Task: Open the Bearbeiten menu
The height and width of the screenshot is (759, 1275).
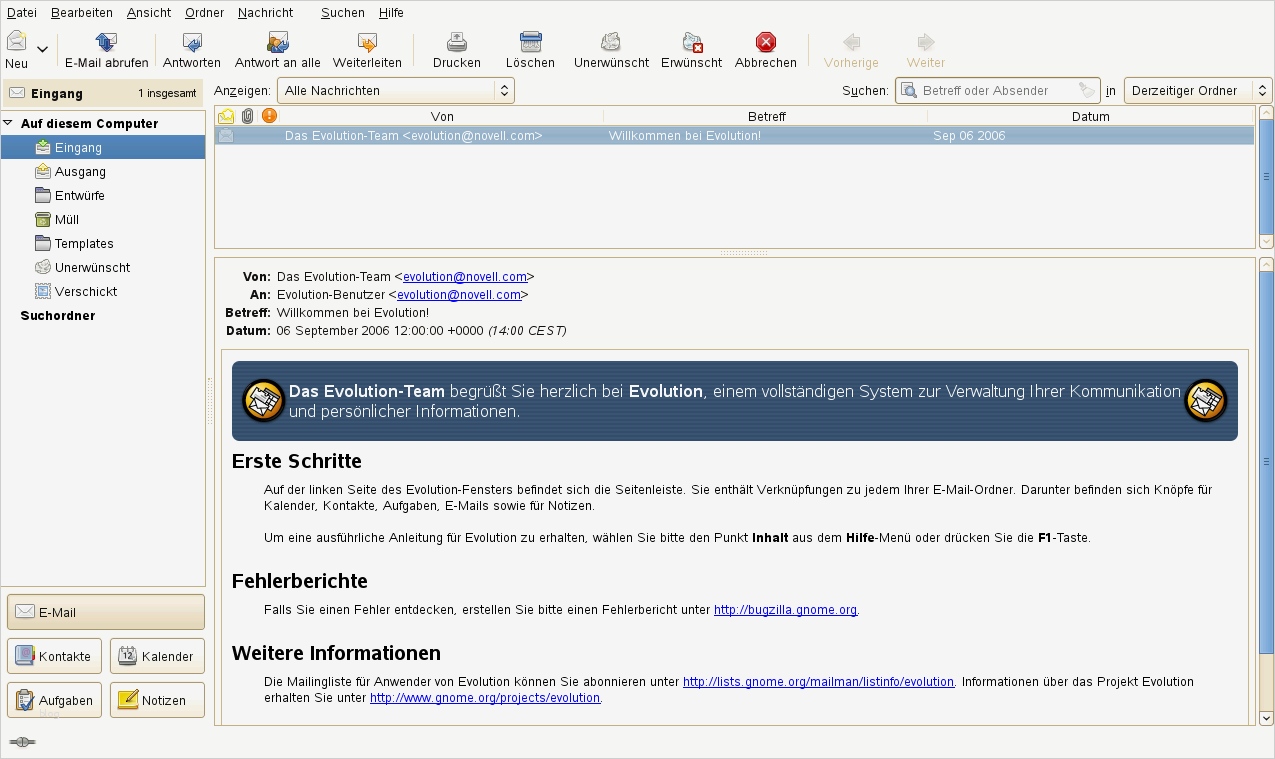Action: (x=82, y=12)
